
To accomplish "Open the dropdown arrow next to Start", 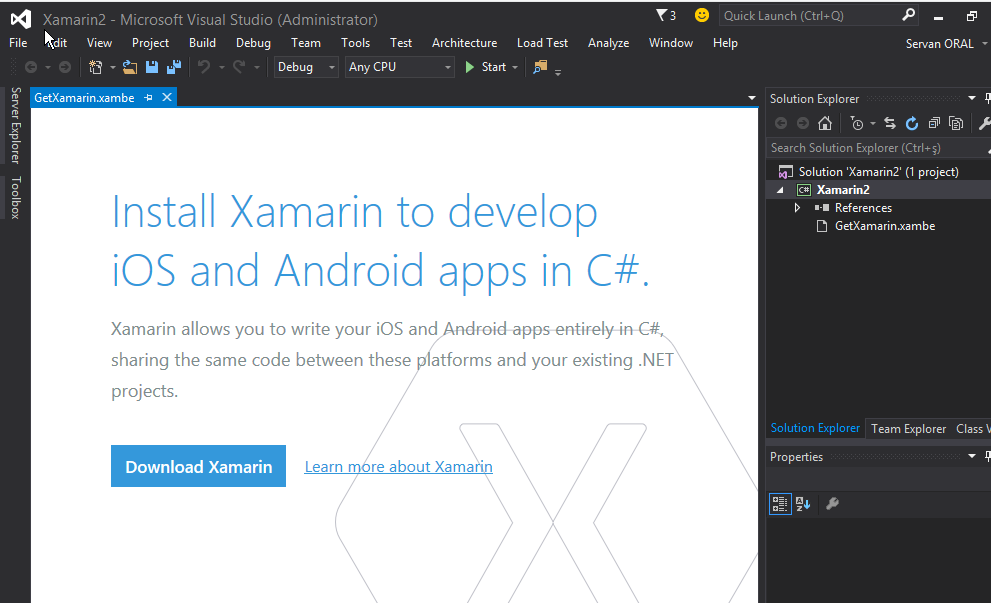I will pos(515,67).
